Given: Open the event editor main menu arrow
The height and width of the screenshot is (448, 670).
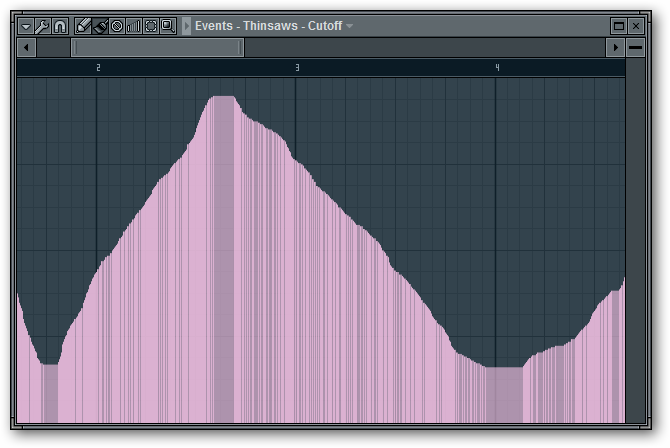Looking at the screenshot, I should pyautogui.click(x=26, y=26).
